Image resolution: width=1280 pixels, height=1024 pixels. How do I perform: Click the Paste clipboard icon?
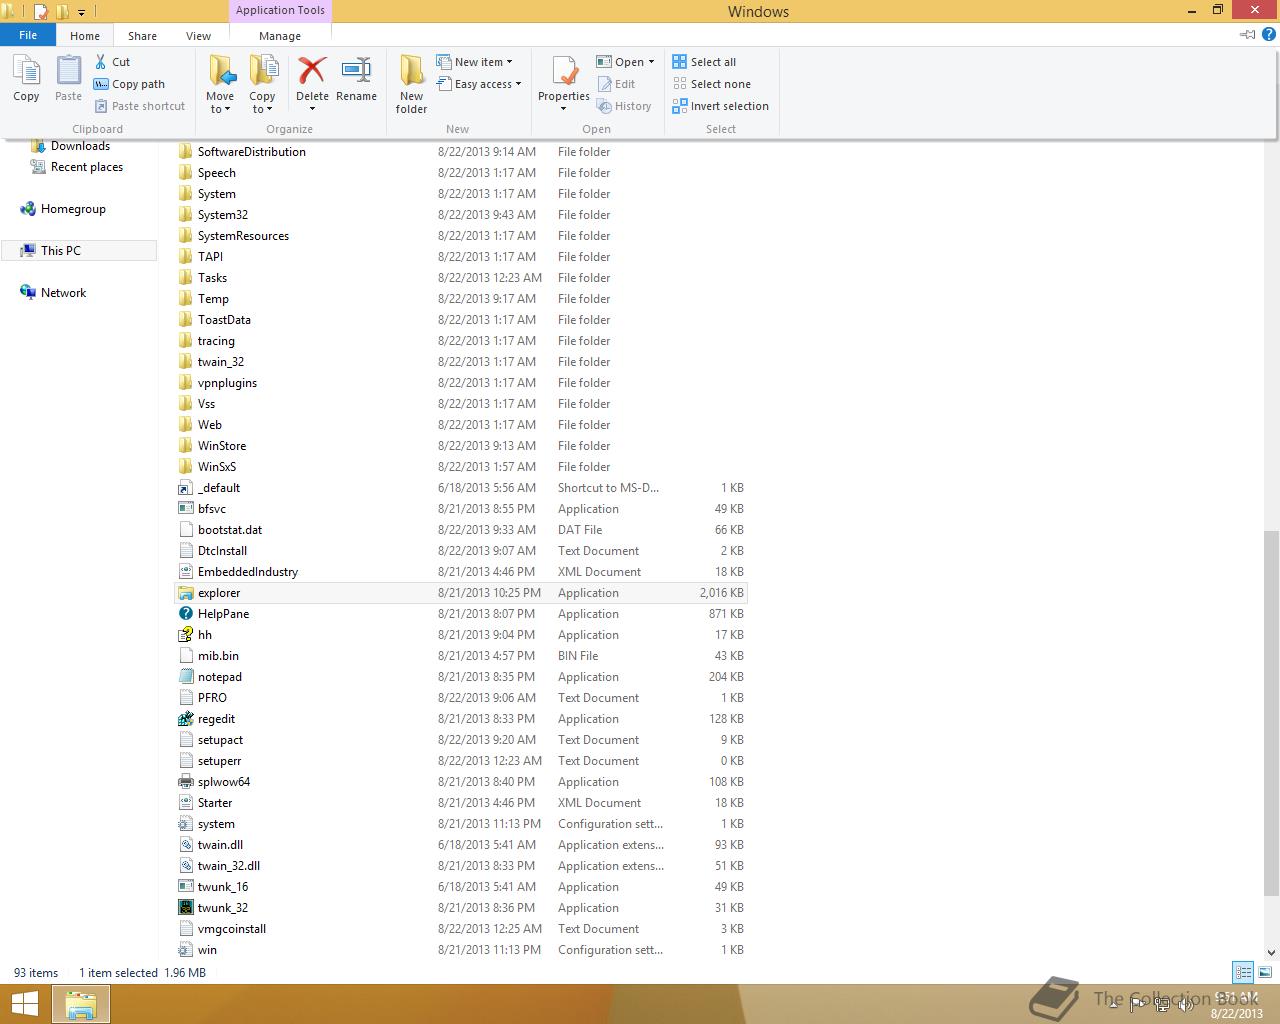pos(68,72)
